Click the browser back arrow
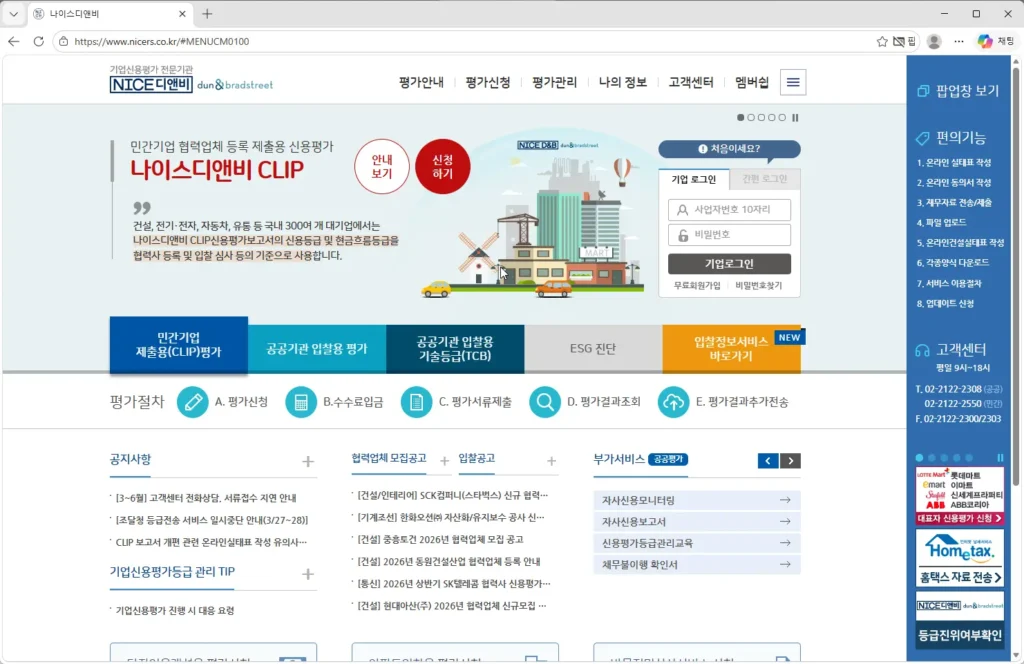The width and height of the screenshot is (1024, 664). [14, 41]
